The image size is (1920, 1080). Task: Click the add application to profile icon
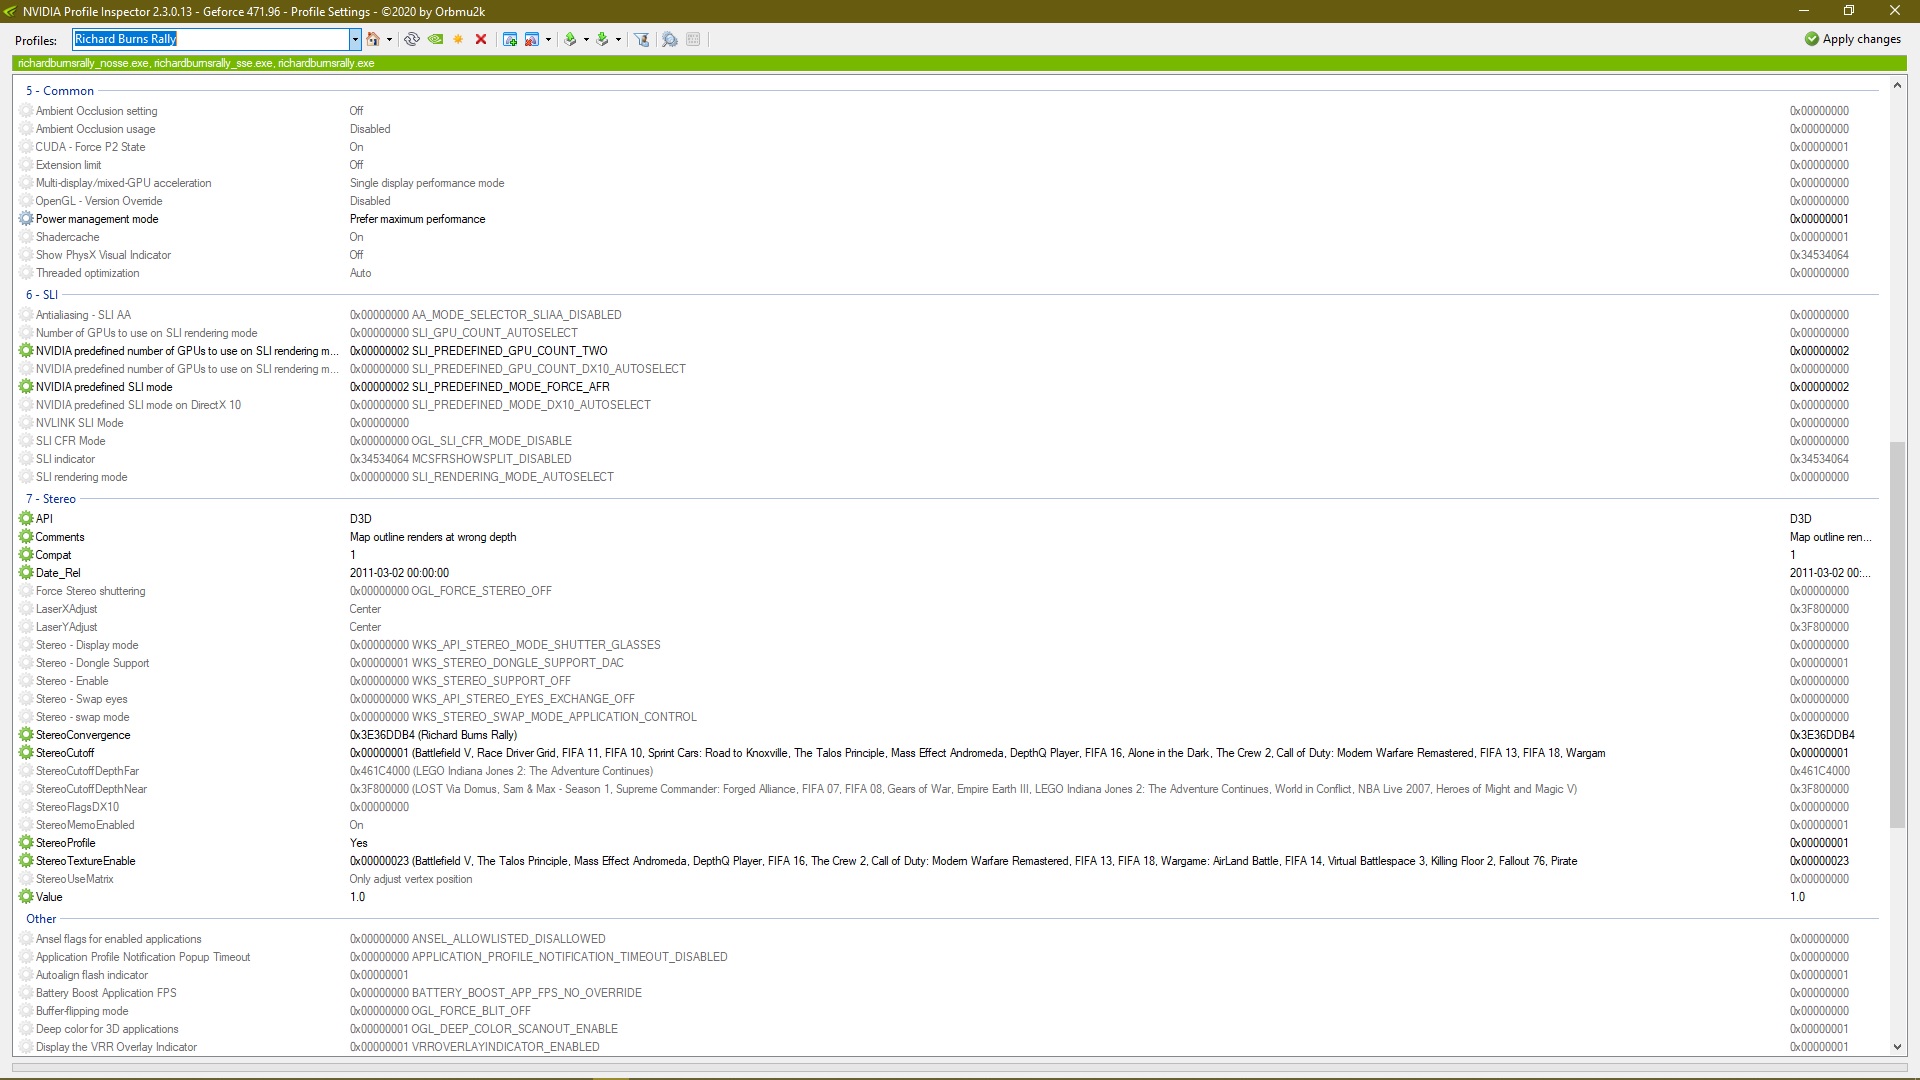click(x=510, y=39)
